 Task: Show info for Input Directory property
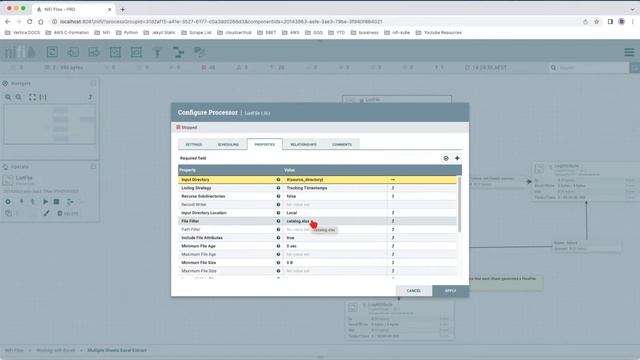(278, 180)
